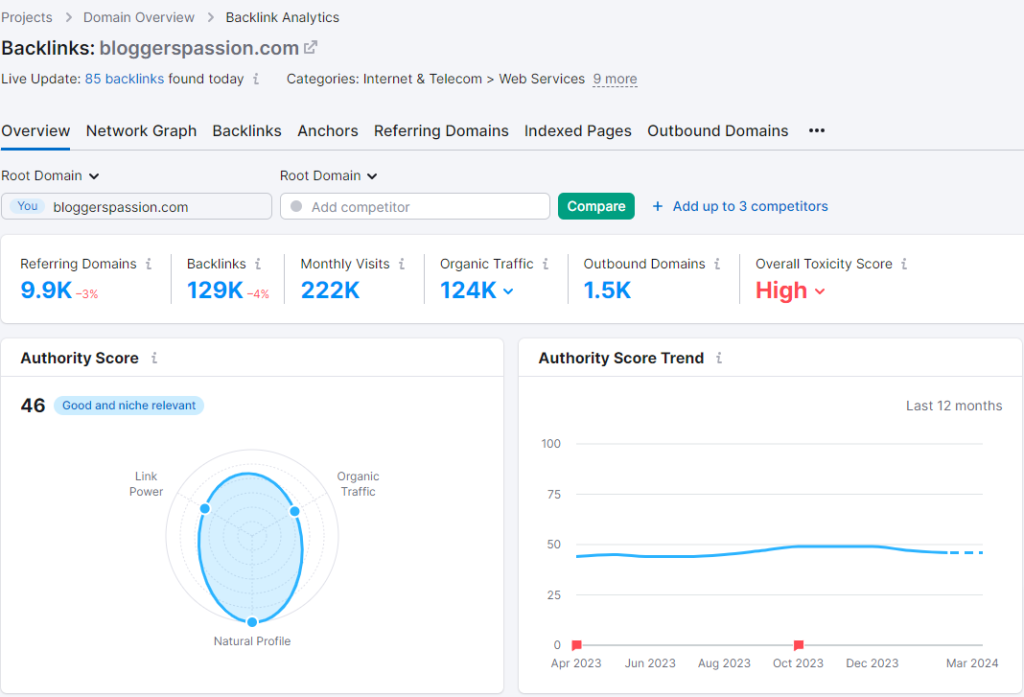
Task: Click info icon beside Monthly Visits
Action: tap(402, 264)
